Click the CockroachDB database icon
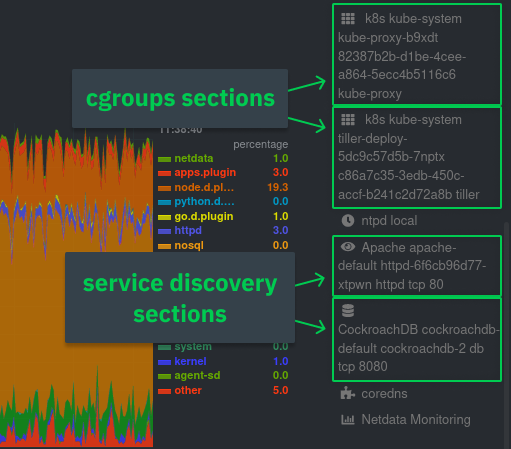The width and height of the screenshot is (511, 449). [x=348, y=311]
